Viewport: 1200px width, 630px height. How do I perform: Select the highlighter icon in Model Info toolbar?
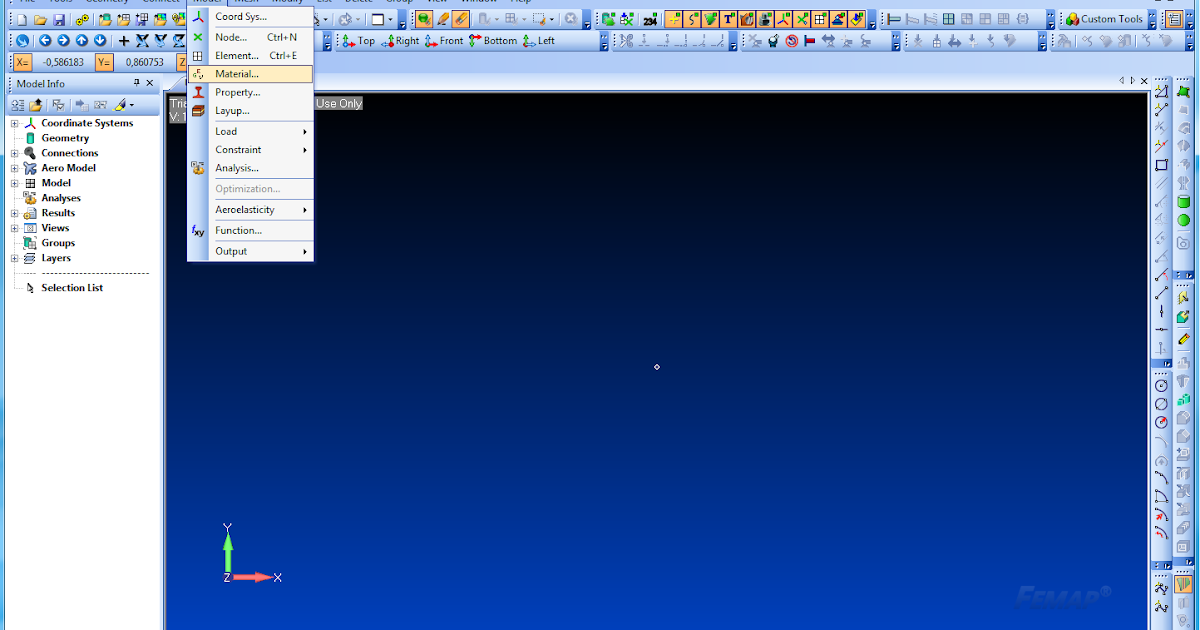119,105
